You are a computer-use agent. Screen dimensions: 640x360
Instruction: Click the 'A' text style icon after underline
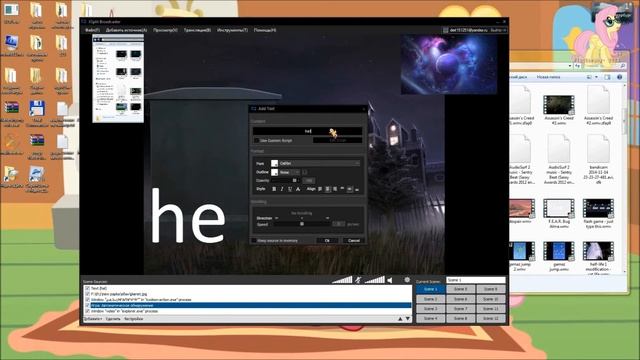pyautogui.click(x=298, y=189)
